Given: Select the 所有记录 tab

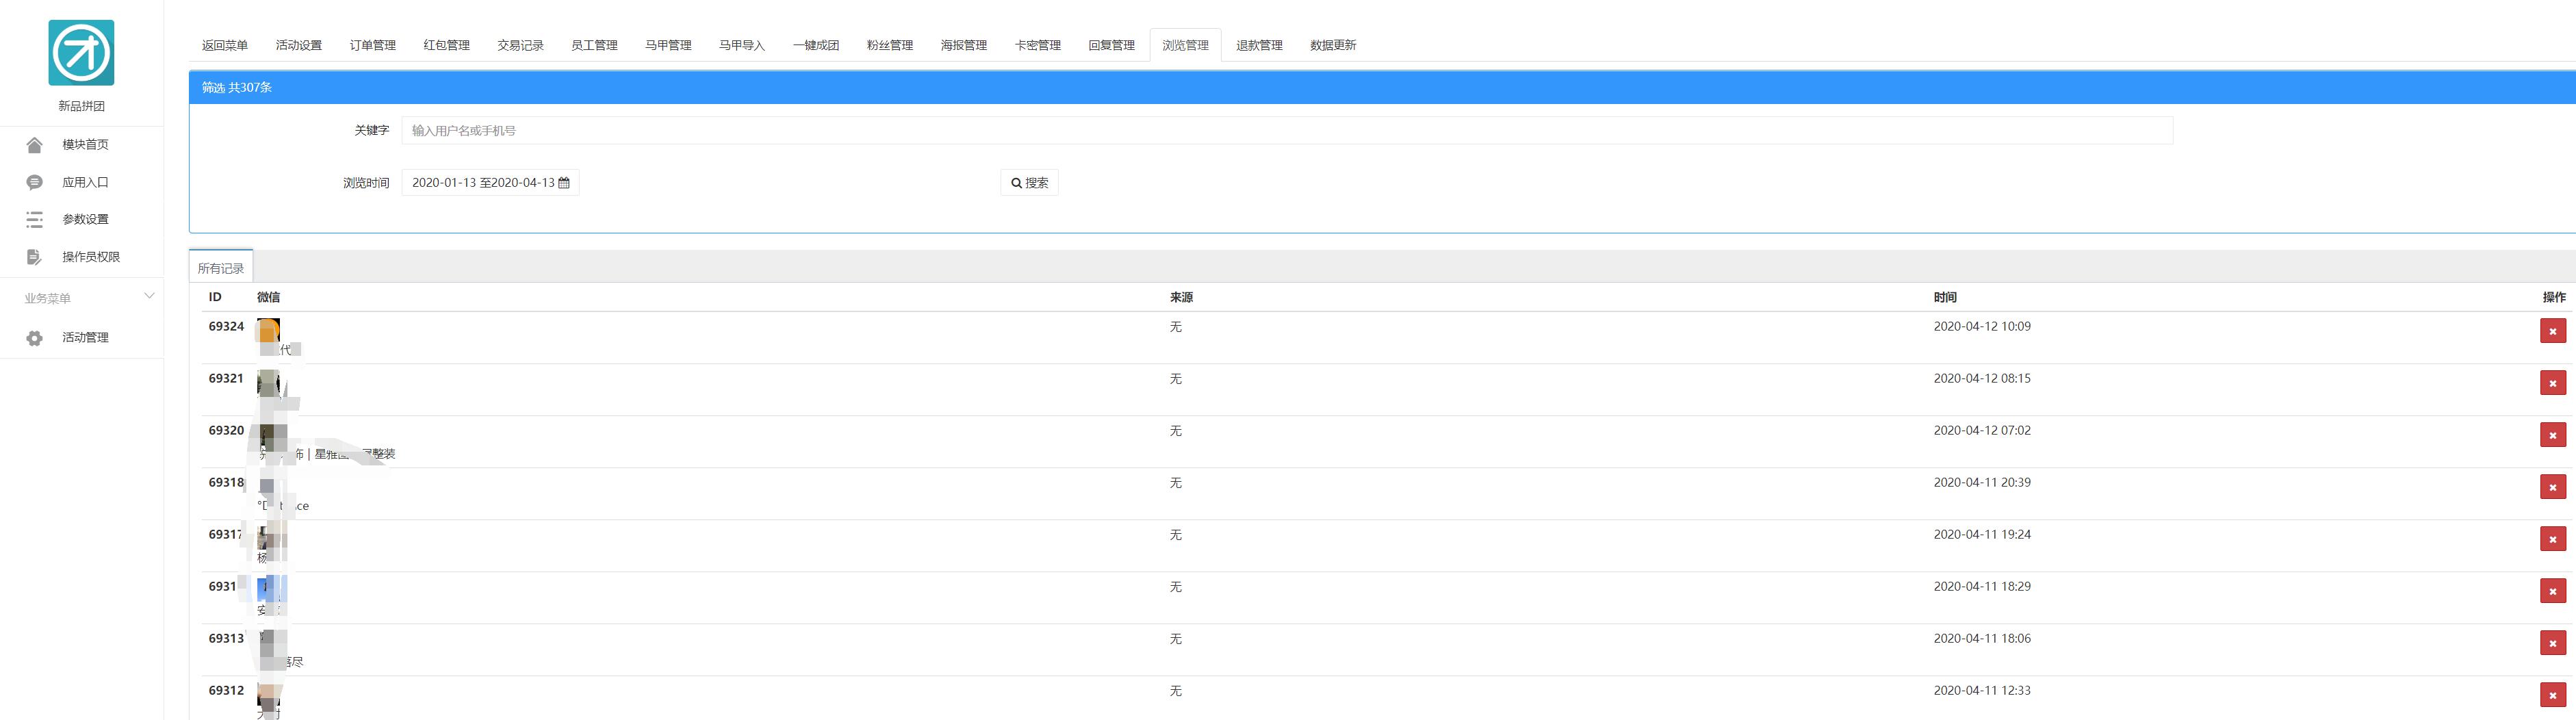Looking at the screenshot, I should [221, 268].
